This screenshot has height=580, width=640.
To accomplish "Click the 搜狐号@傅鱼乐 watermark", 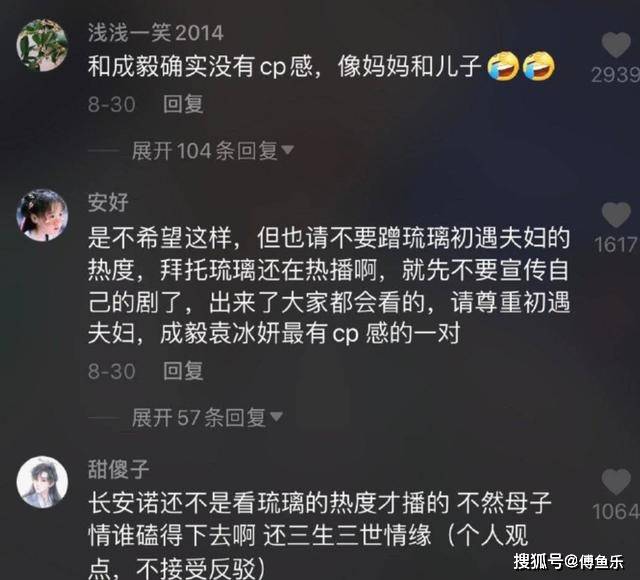I will click(x=569, y=561).
